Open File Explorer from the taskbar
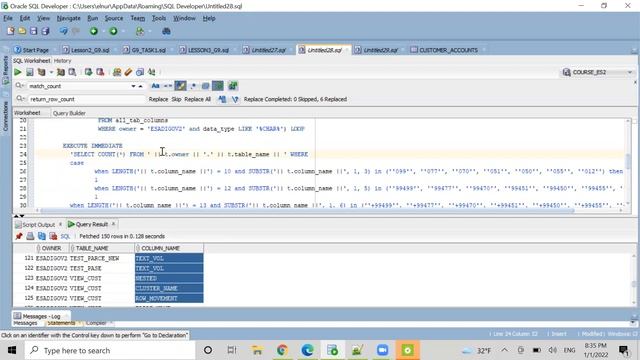This screenshot has width=640, height=360. point(257,350)
